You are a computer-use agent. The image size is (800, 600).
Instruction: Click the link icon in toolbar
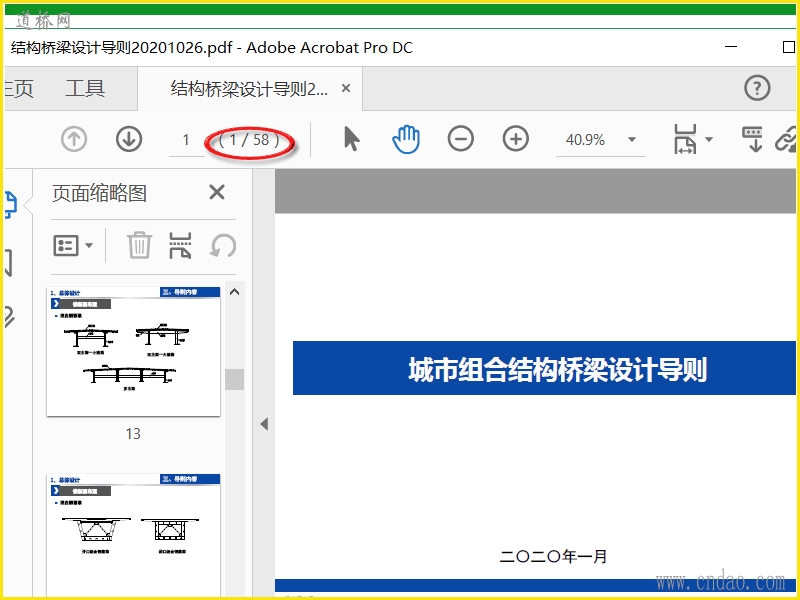coord(786,139)
